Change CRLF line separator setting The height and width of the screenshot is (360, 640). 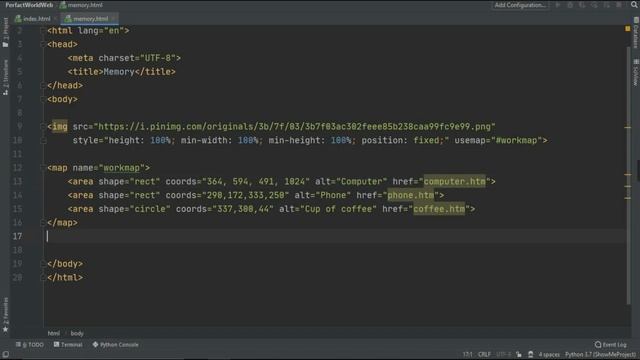pyautogui.click(x=484, y=354)
